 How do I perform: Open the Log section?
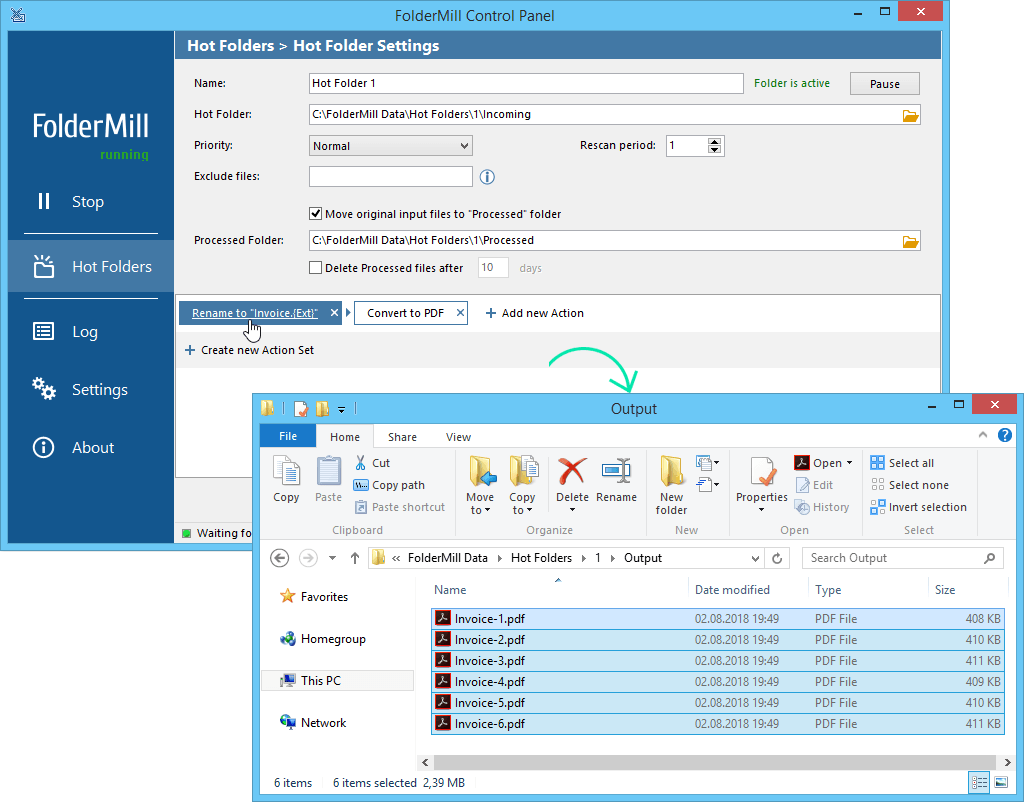click(x=65, y=332)
